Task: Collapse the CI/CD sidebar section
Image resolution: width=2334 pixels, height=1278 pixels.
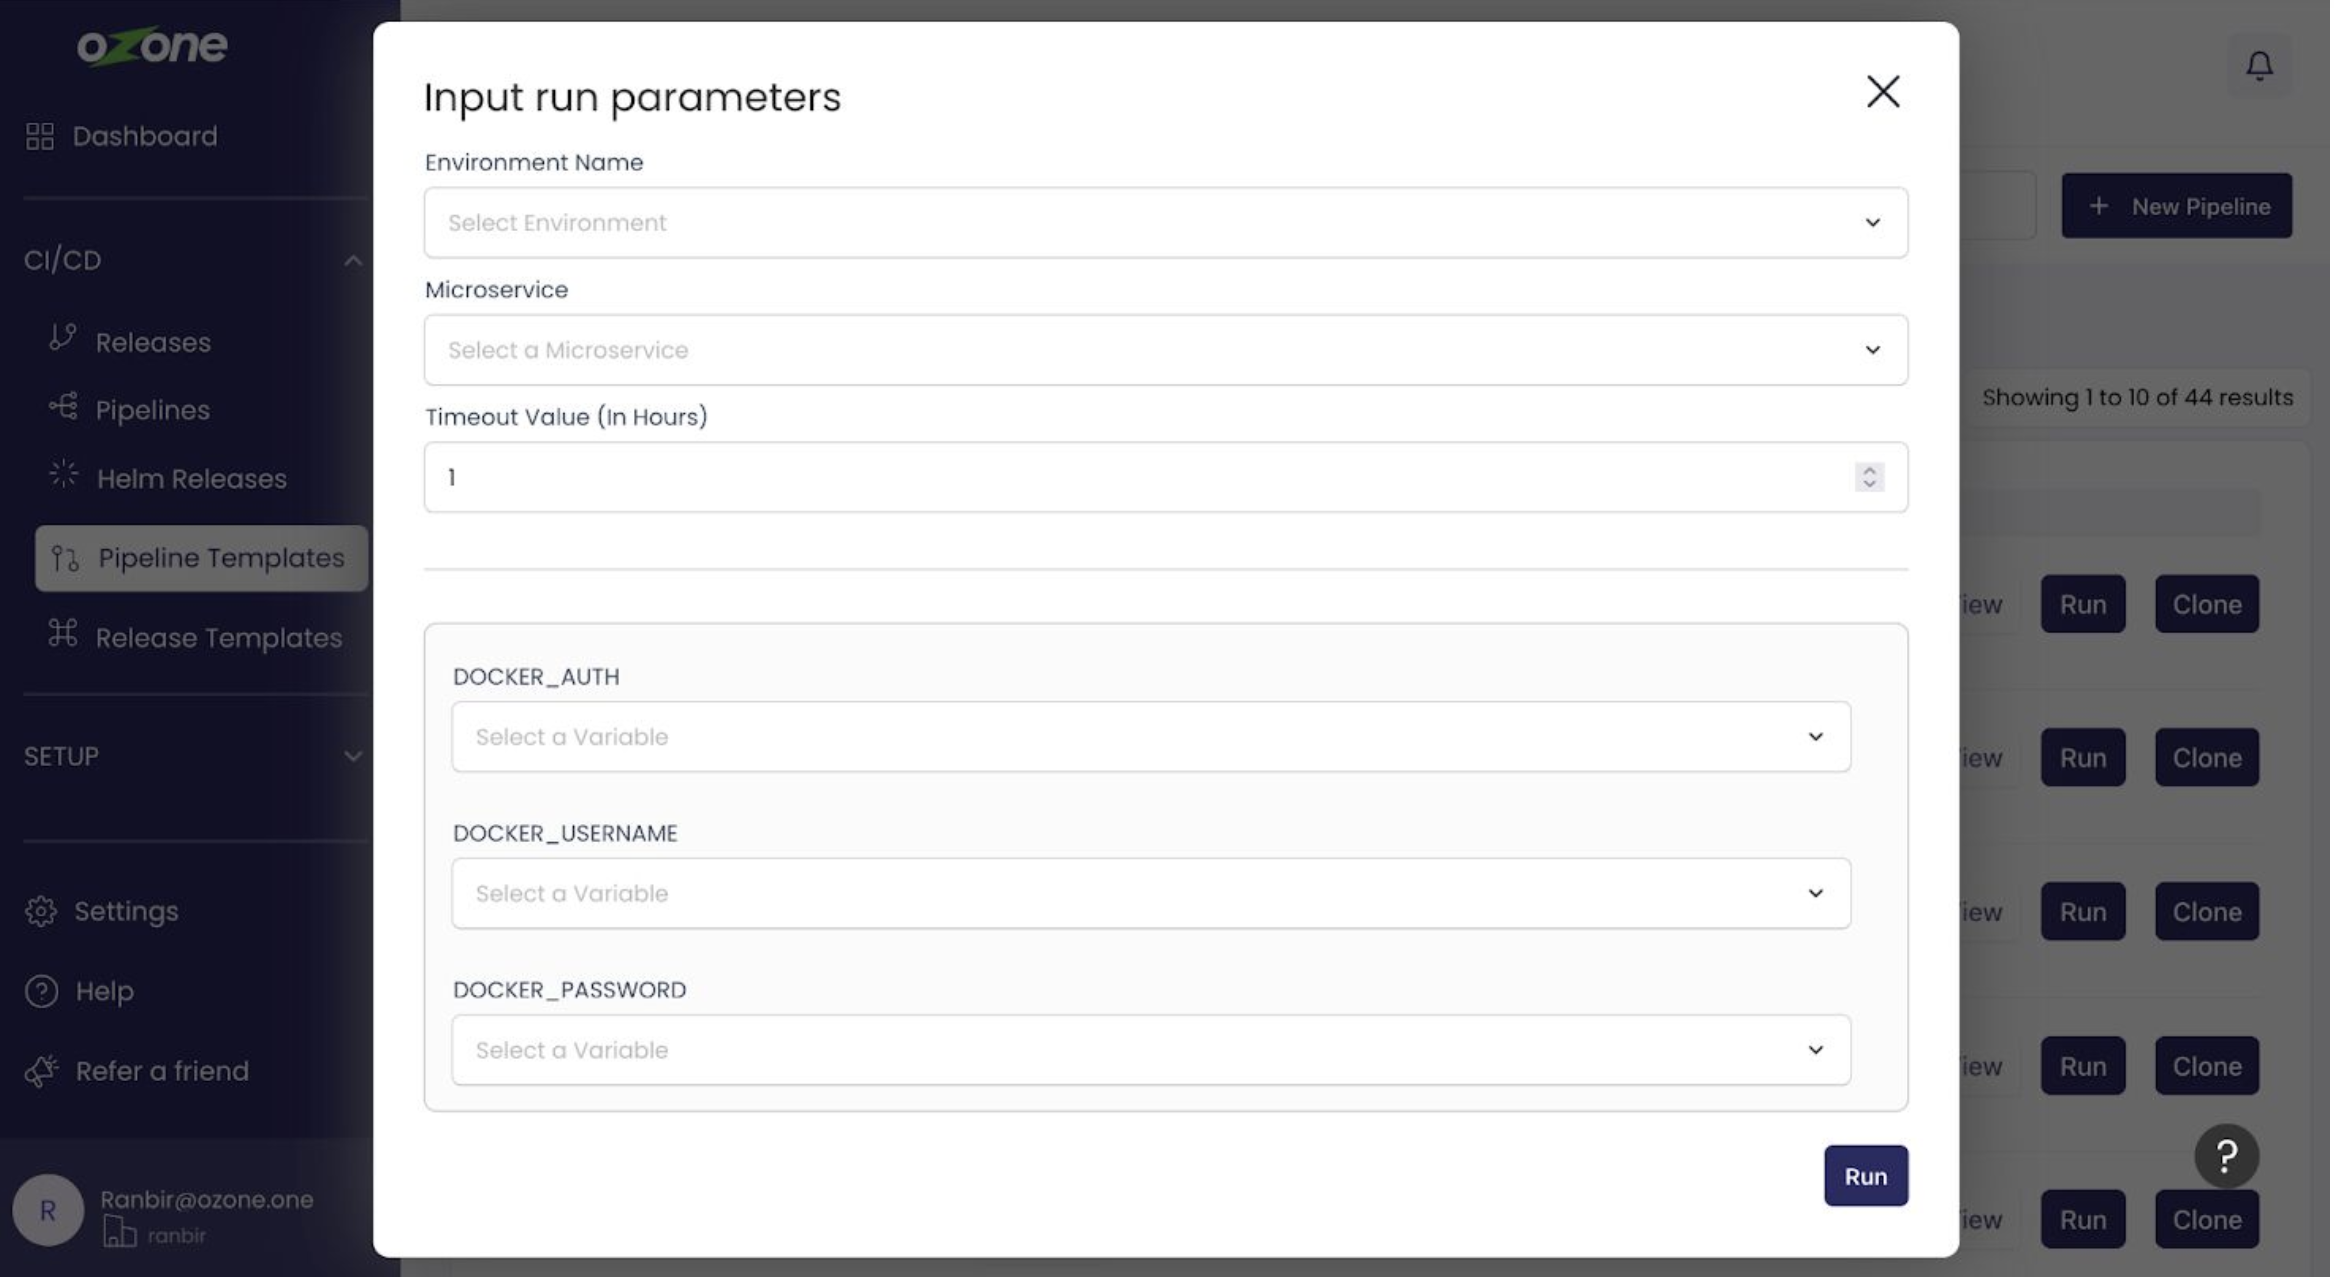Action: pos(353,261)
